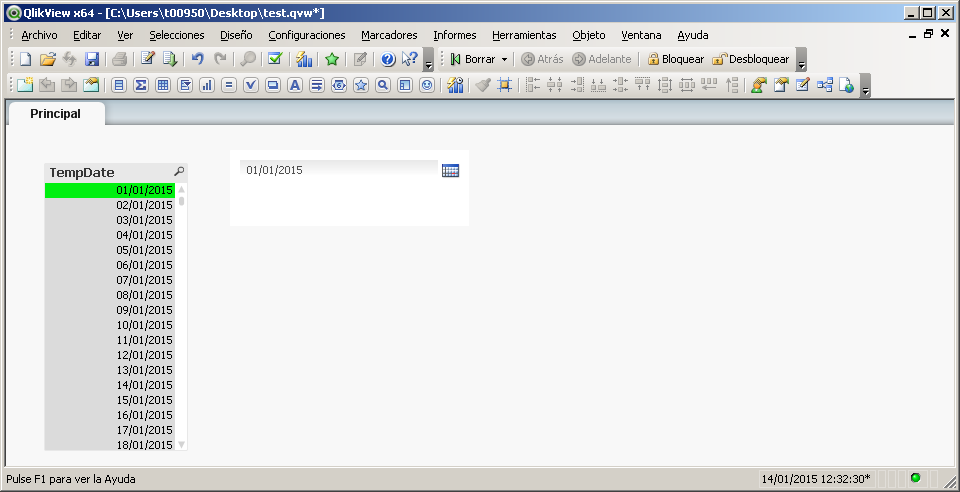Screen dimensions: 960x492
Task: Open User Preferences icon
Action: click(x=759, y=85)
